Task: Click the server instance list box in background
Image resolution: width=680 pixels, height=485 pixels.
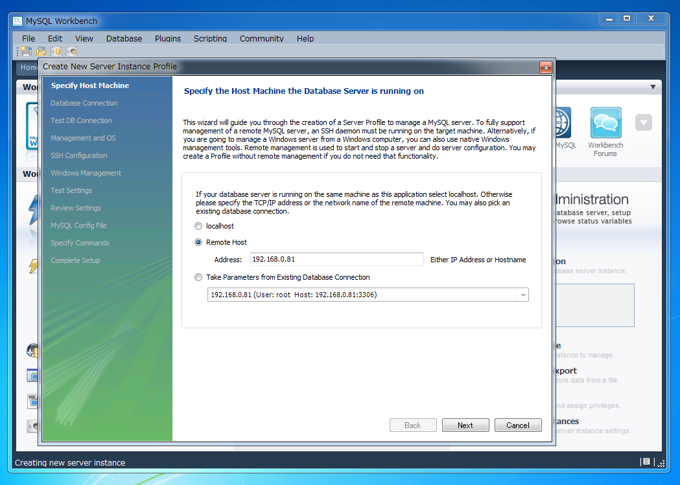Action: [x=595, y=305]
